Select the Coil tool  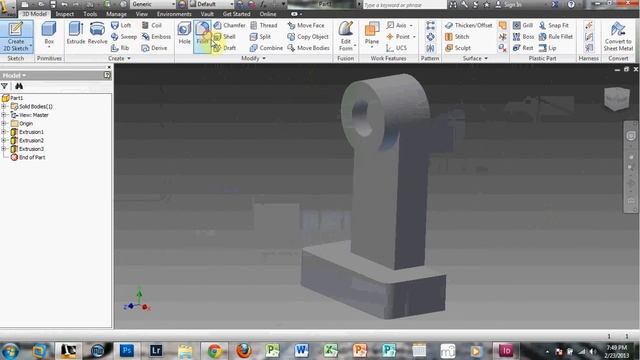[152, 25]
